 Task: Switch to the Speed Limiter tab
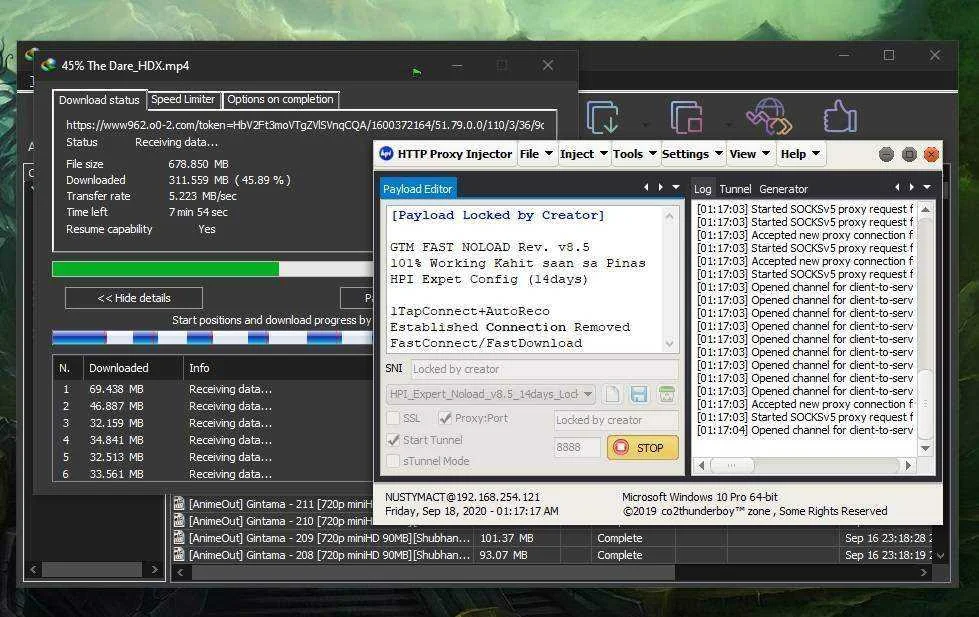pos(183,99)
